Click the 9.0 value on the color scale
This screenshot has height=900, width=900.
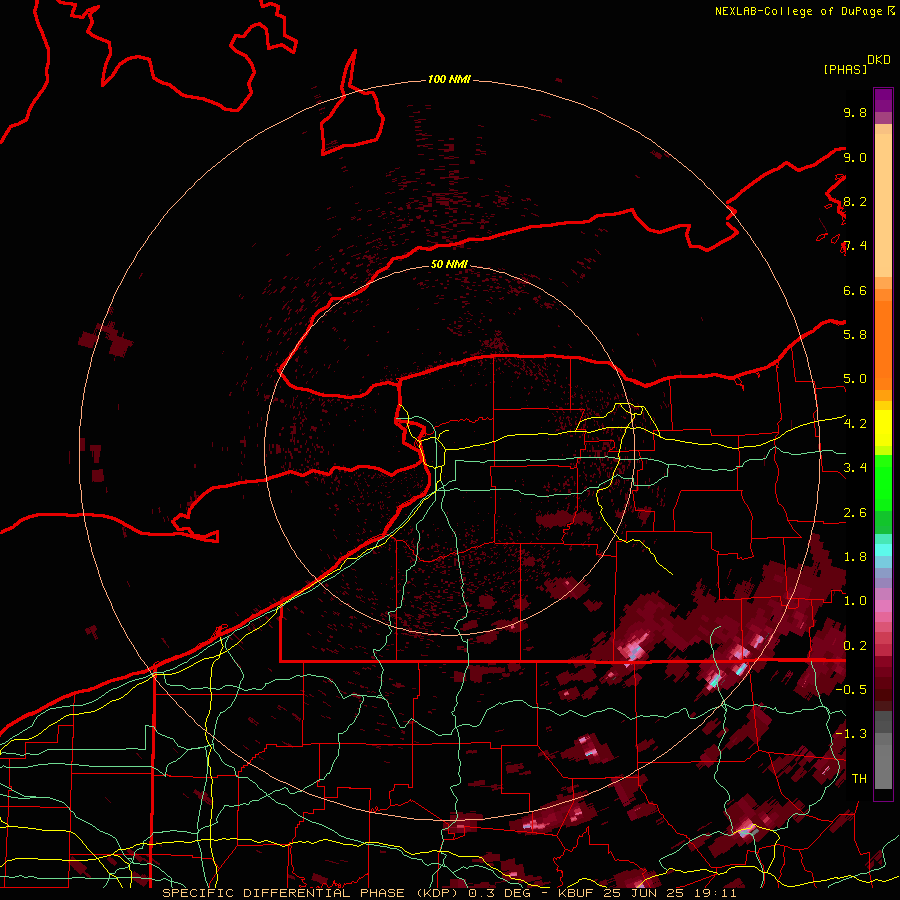pyautogui.click(x=855, y=157)
